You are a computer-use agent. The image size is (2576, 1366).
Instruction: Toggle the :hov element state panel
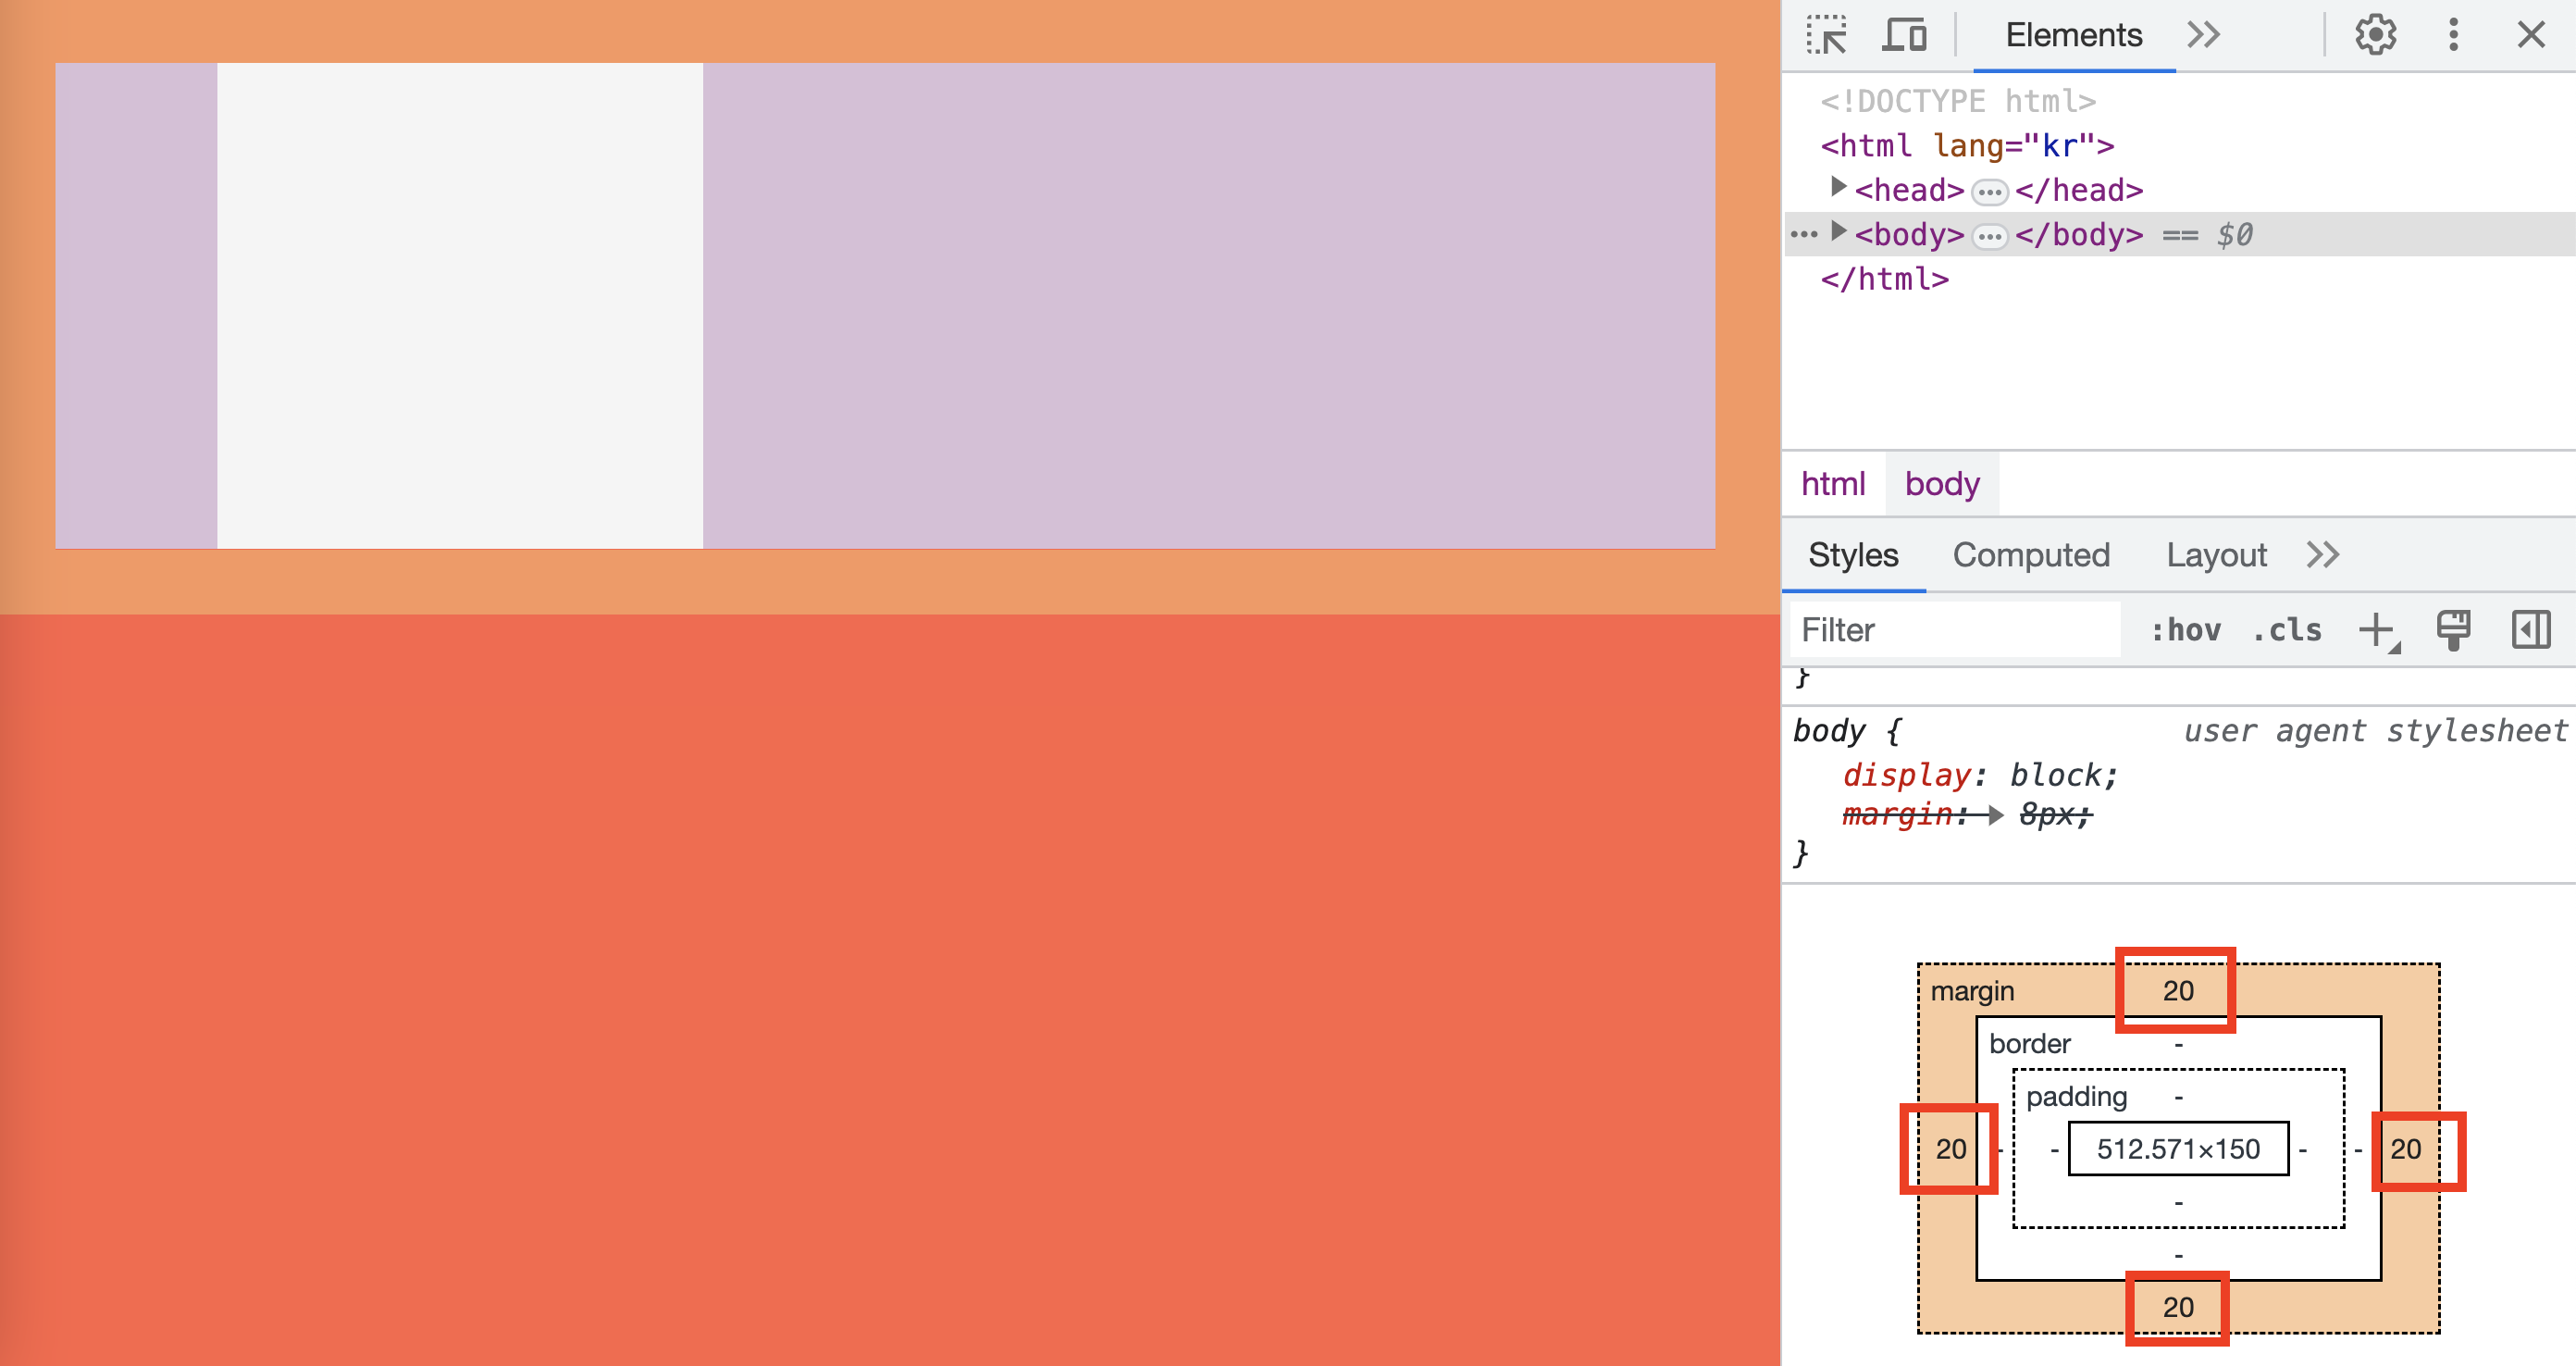point(2186,630)
